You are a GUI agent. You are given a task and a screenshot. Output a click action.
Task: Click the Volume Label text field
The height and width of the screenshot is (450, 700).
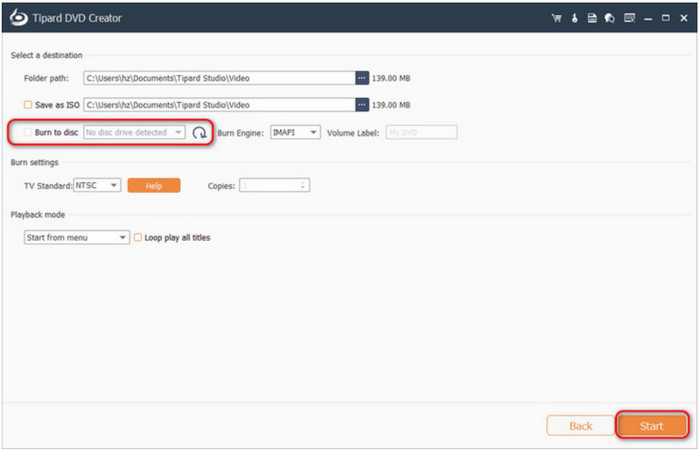420,132
